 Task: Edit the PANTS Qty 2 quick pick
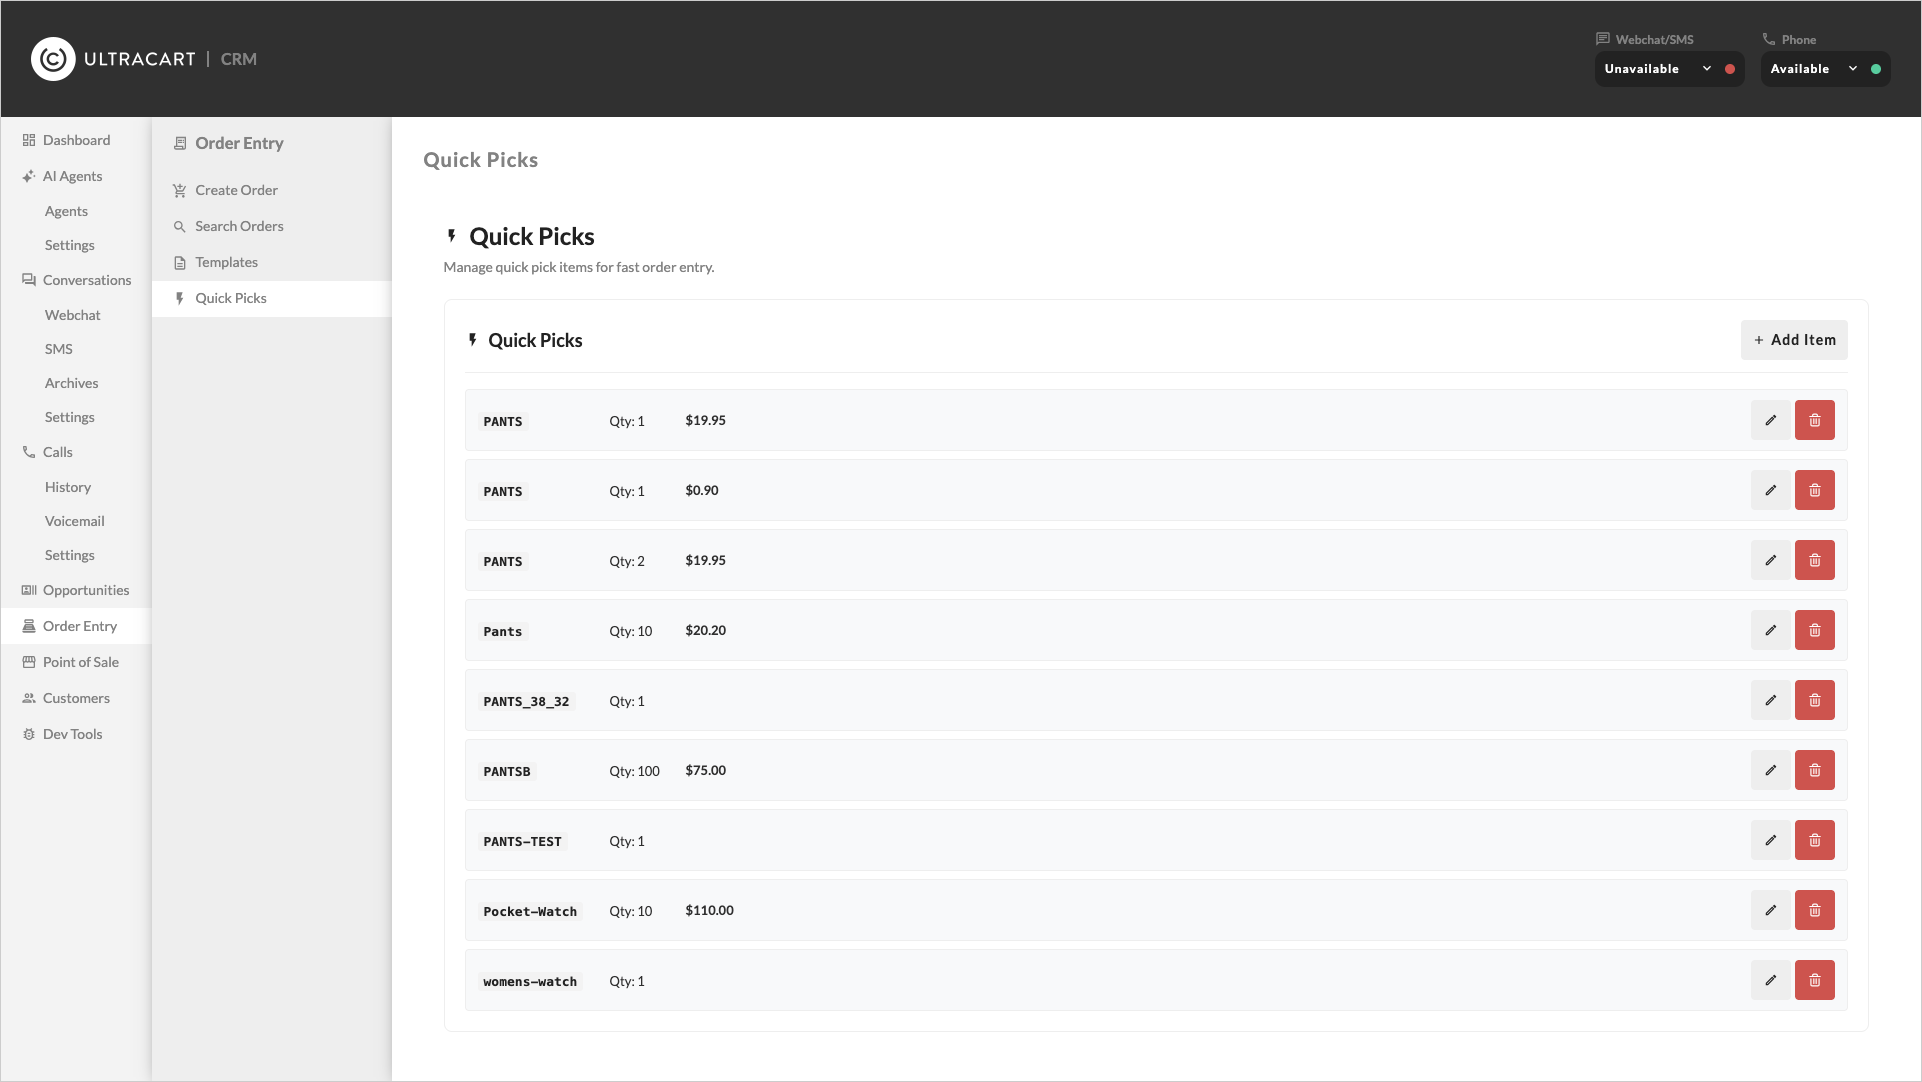coord(1770,560)
